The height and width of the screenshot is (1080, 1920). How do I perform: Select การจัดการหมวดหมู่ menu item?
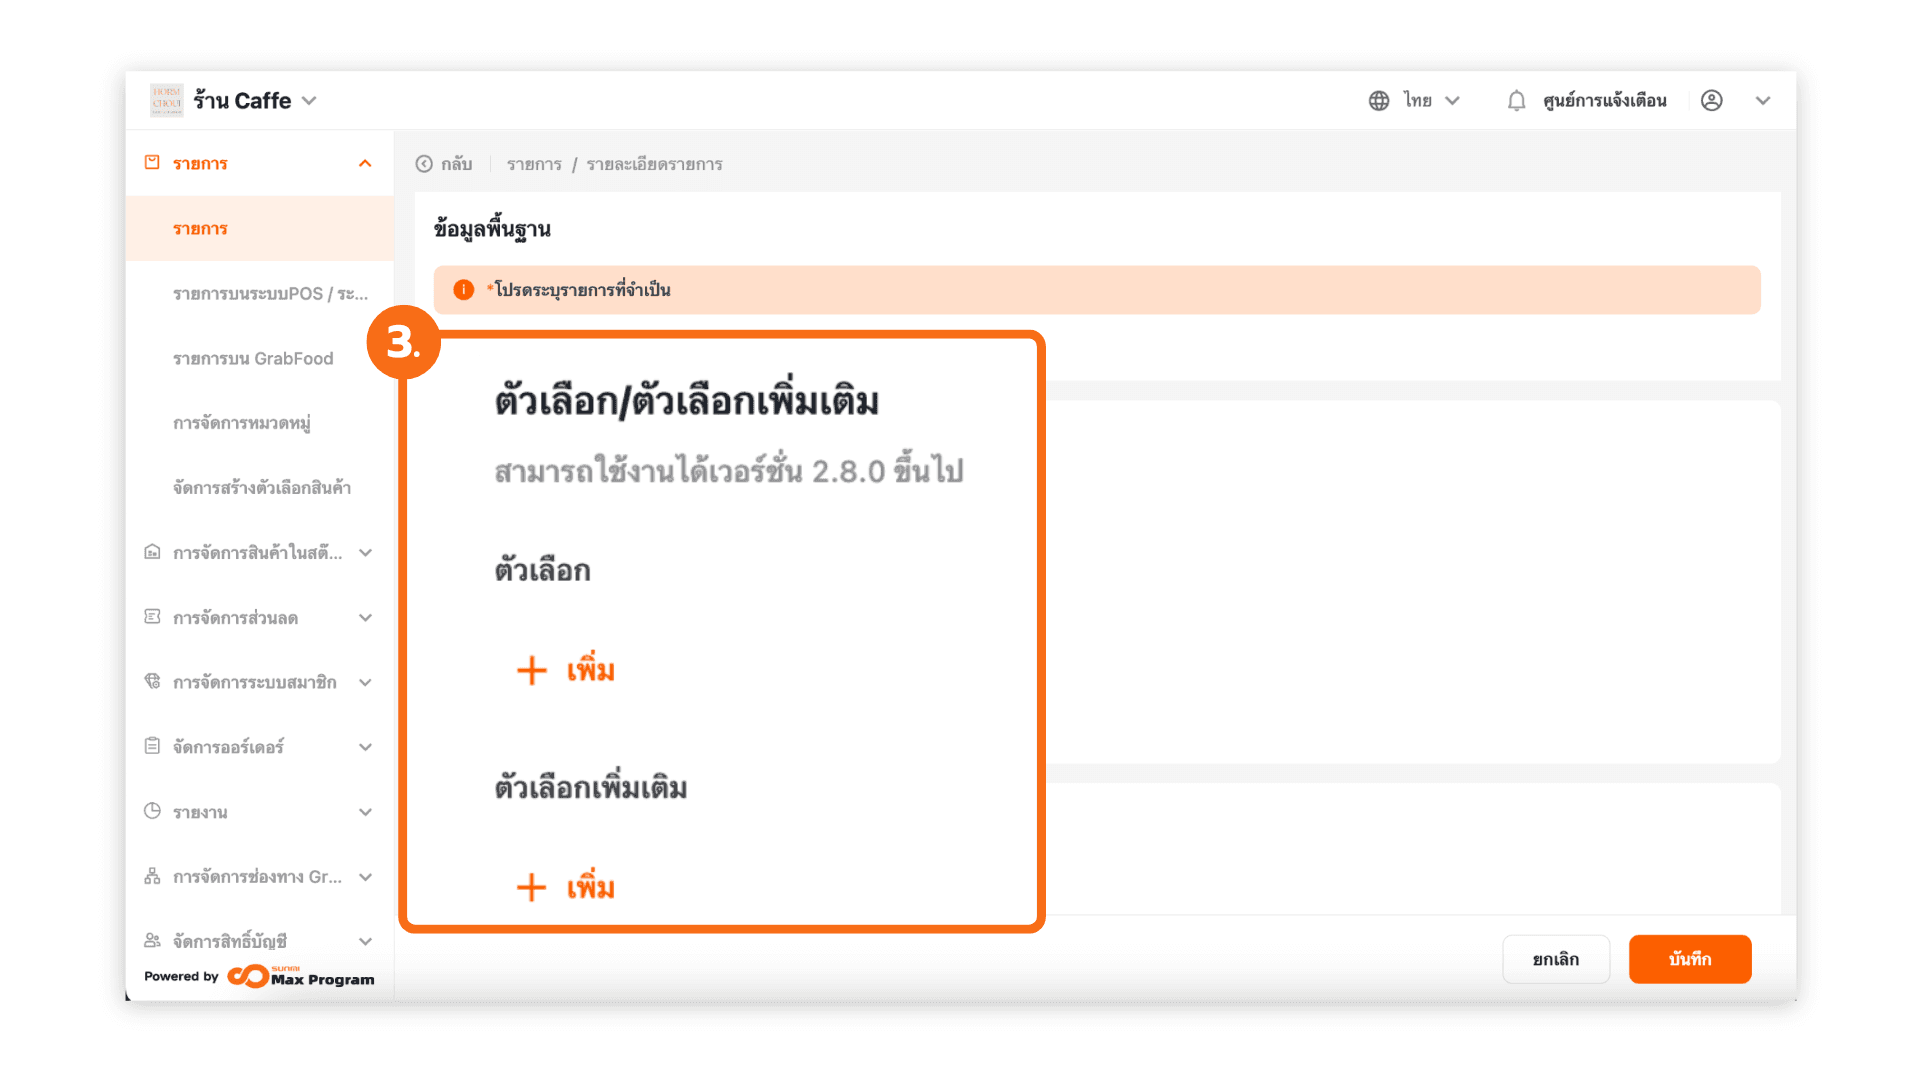tap(241, 423)
